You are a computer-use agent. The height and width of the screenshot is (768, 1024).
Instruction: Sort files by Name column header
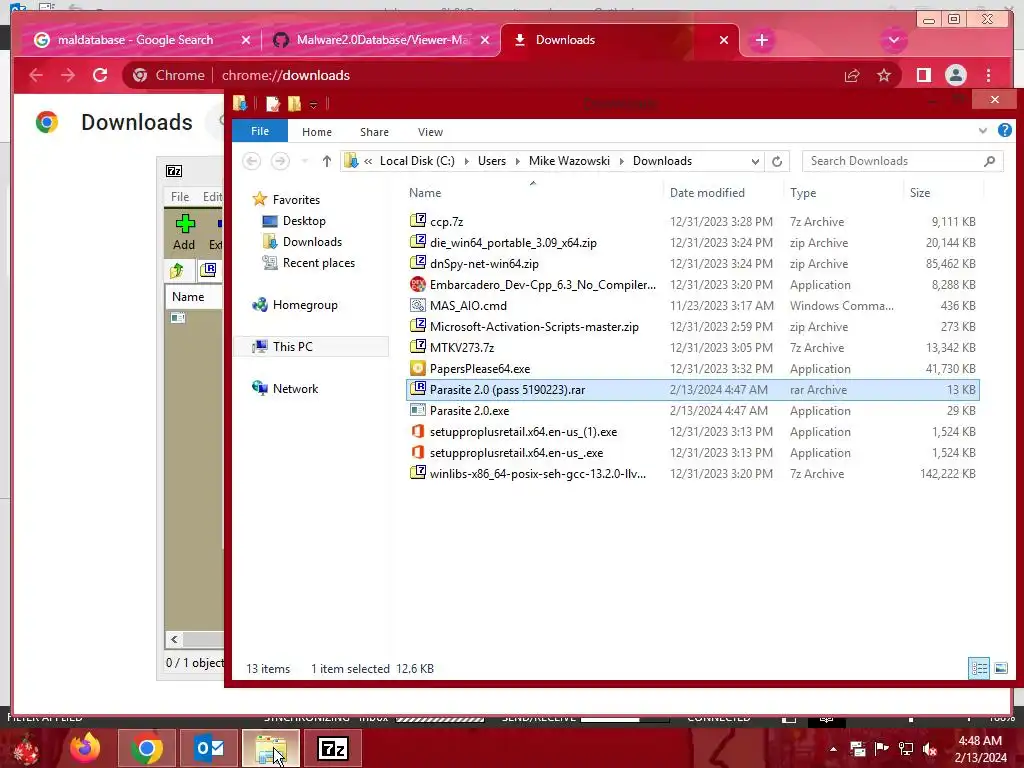point(424,193)
